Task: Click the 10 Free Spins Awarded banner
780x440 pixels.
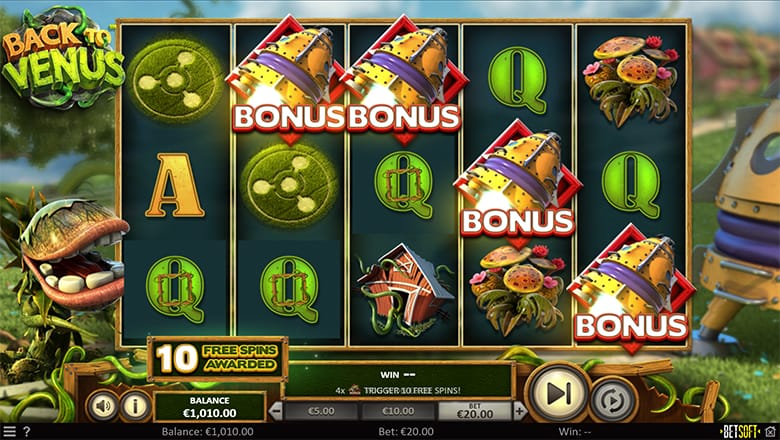Action: tap(217, 358)
